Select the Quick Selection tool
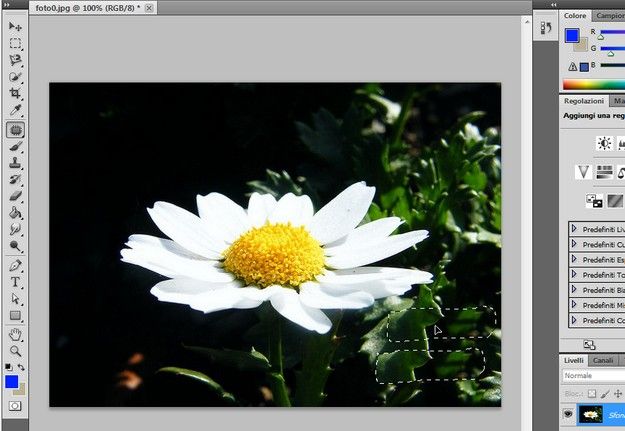The width and height of the screenshot is (625, 431). [x=15, y=77]
